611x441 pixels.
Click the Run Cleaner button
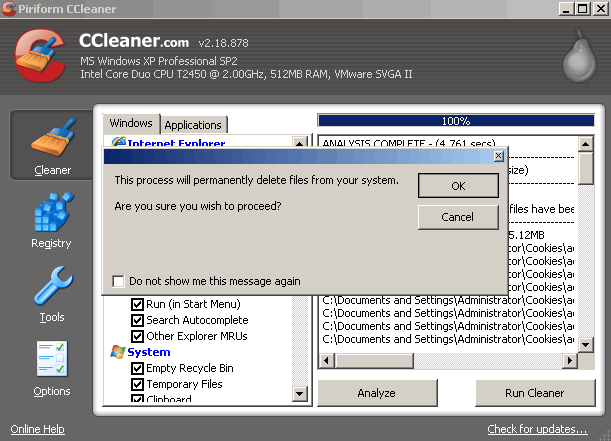[535, 393]
